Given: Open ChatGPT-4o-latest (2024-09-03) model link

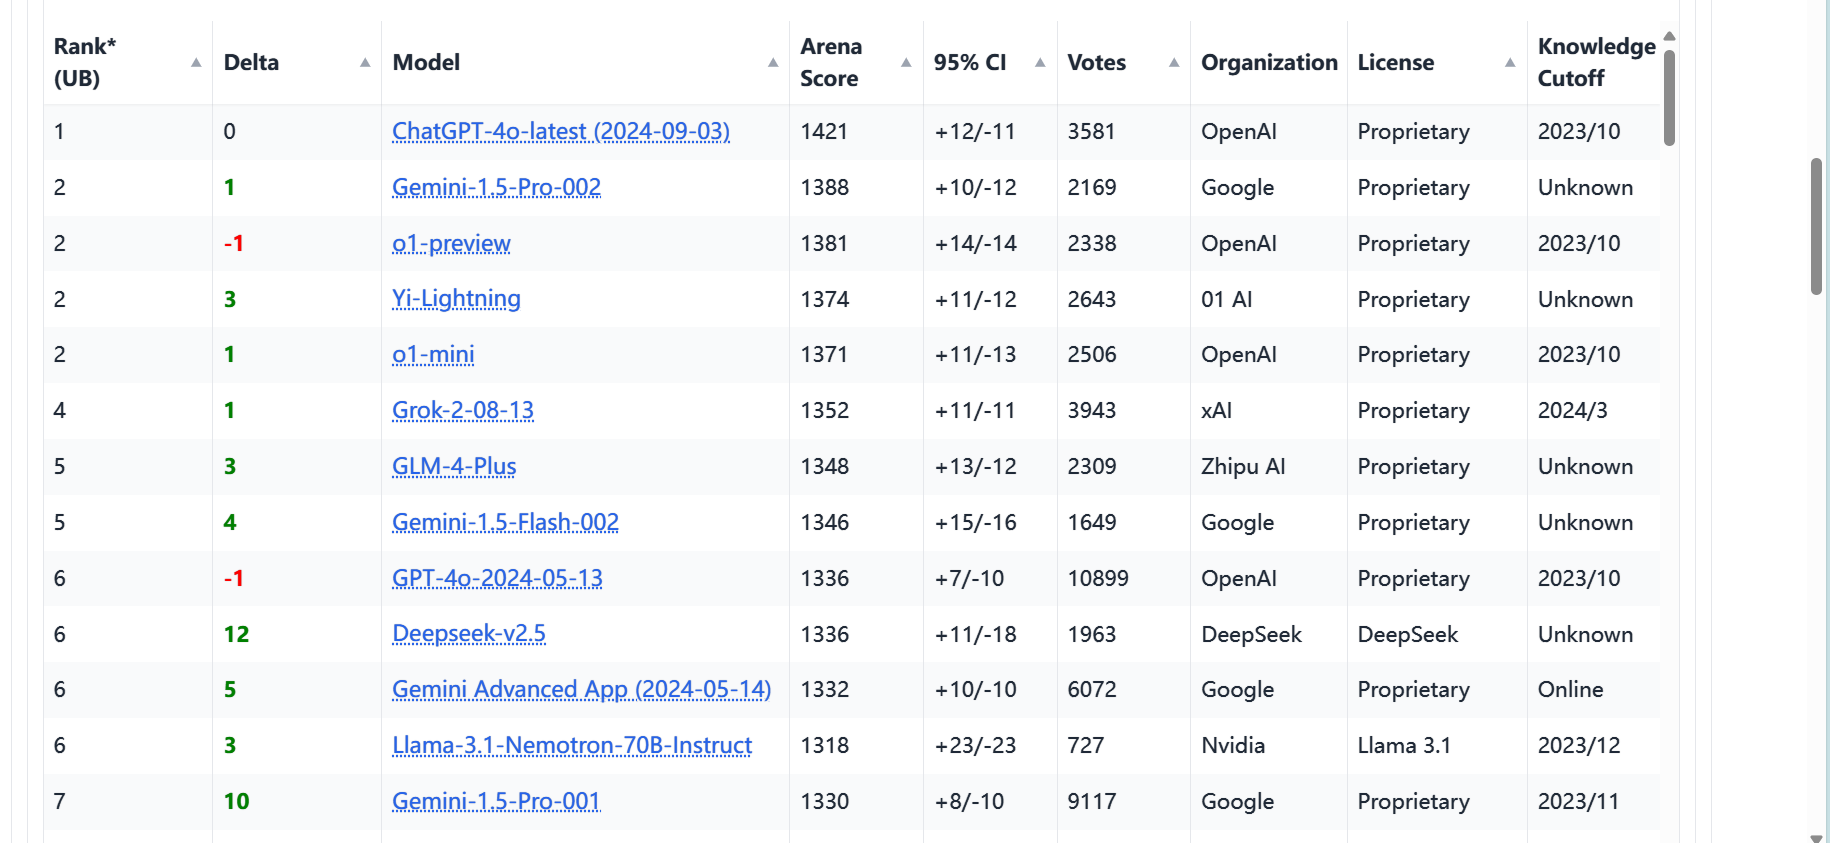Looking at the screenshot, I should point(561,131).
